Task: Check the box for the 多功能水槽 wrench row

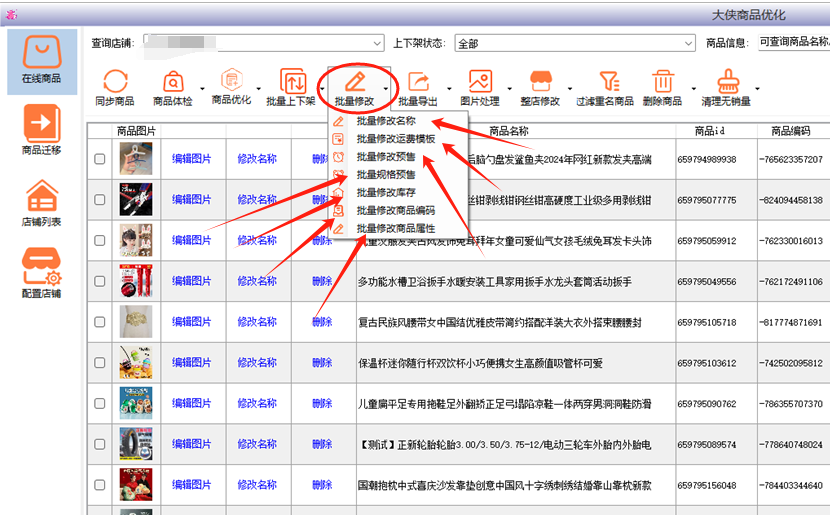Action: click(100, 282)
